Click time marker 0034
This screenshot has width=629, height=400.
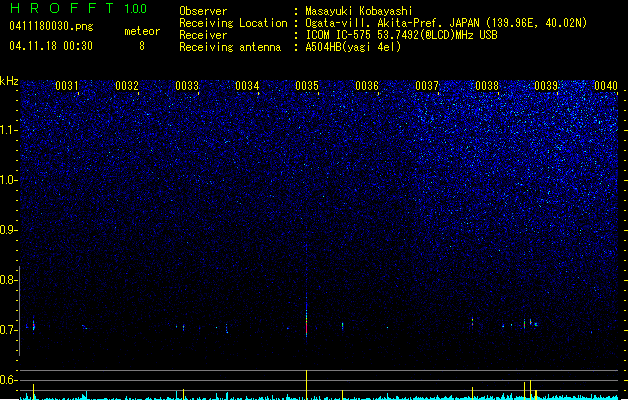247,85
